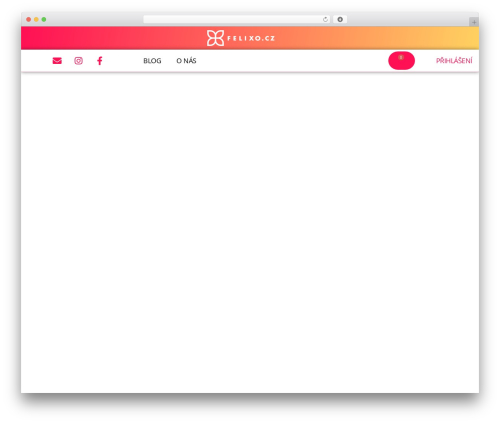
Task: Open the BLOG menu item
Action: pos(152,61)
